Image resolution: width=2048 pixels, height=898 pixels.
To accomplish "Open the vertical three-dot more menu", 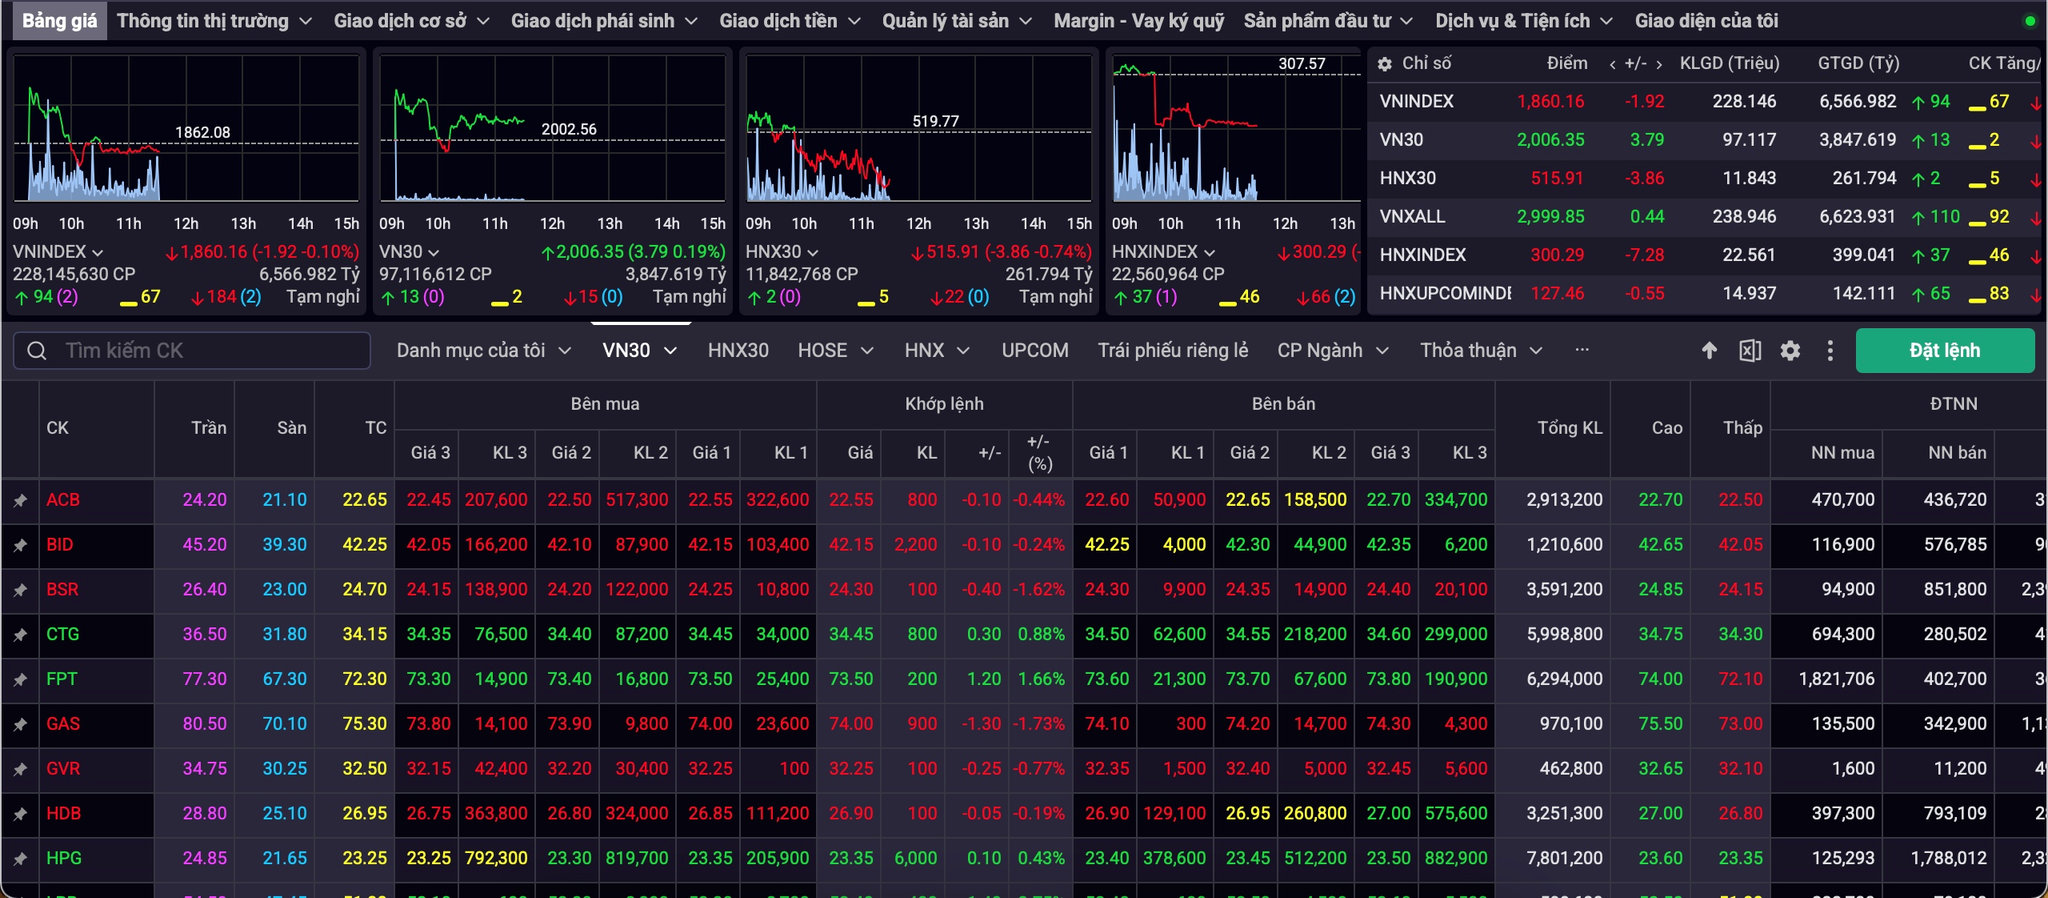I will (x=1830, y=351).
